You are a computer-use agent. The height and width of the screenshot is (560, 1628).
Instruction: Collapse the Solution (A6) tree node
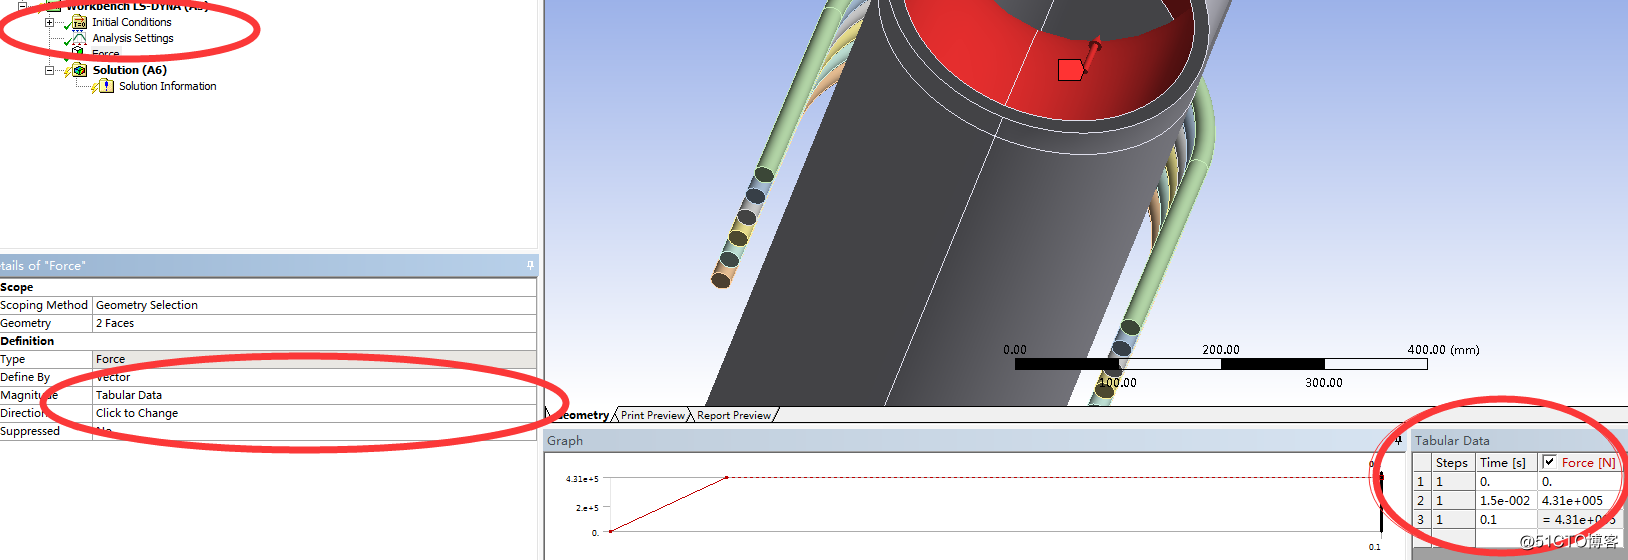pyautogui.click(x=49, y=70)
